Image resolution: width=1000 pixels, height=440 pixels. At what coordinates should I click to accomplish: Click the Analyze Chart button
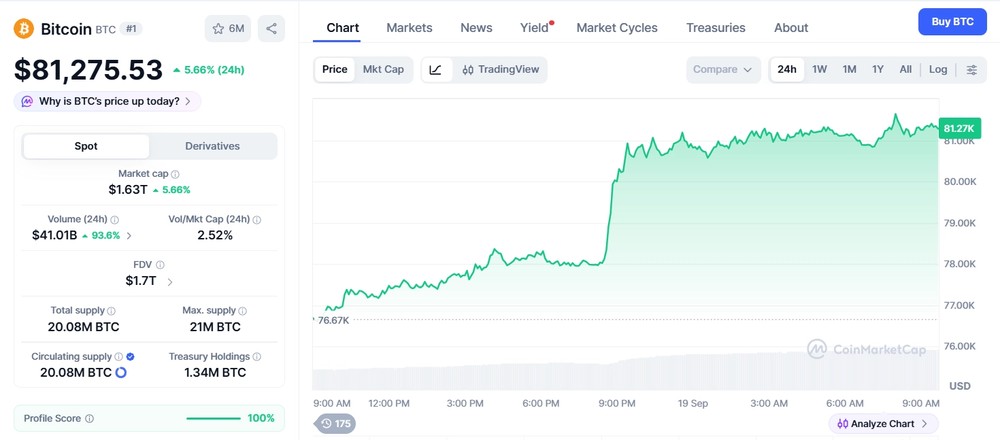[883, 423]
